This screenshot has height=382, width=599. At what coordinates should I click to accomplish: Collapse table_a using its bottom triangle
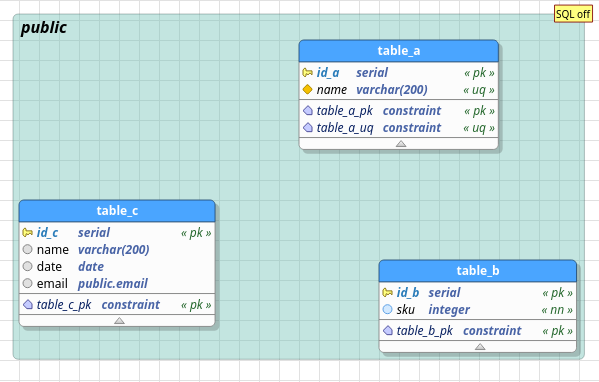[x=401, y=144]
